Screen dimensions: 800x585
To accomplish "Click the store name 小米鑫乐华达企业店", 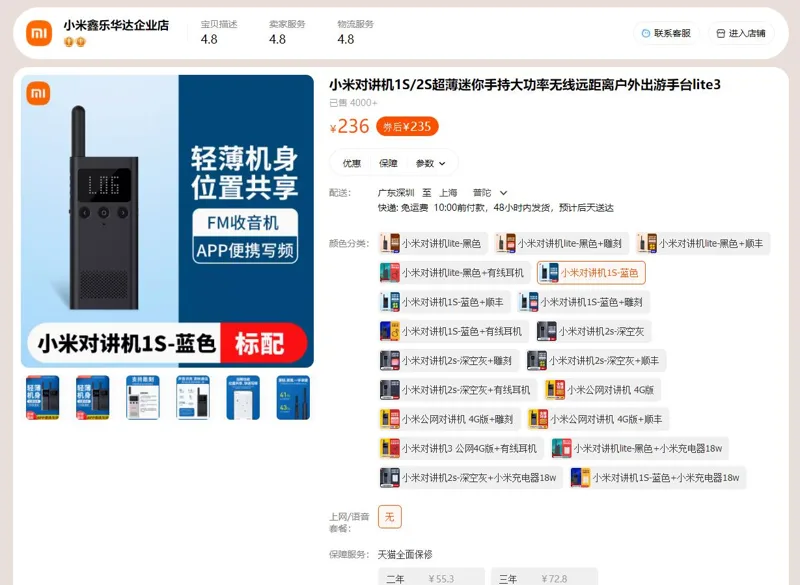I will click(116, 25).
